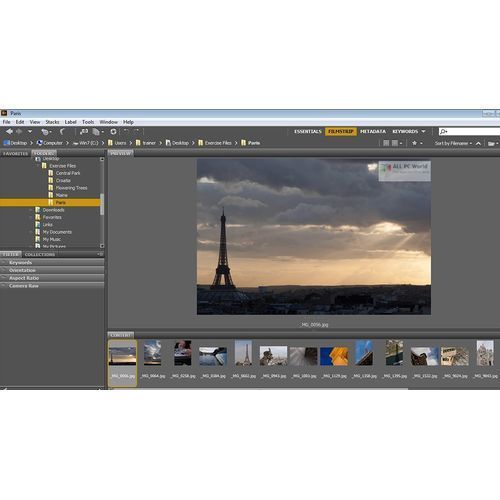The width and height of the screenshot is (500, 500).
Task: Switch to the Filmstrip workspace
Action: pos(341,131)
